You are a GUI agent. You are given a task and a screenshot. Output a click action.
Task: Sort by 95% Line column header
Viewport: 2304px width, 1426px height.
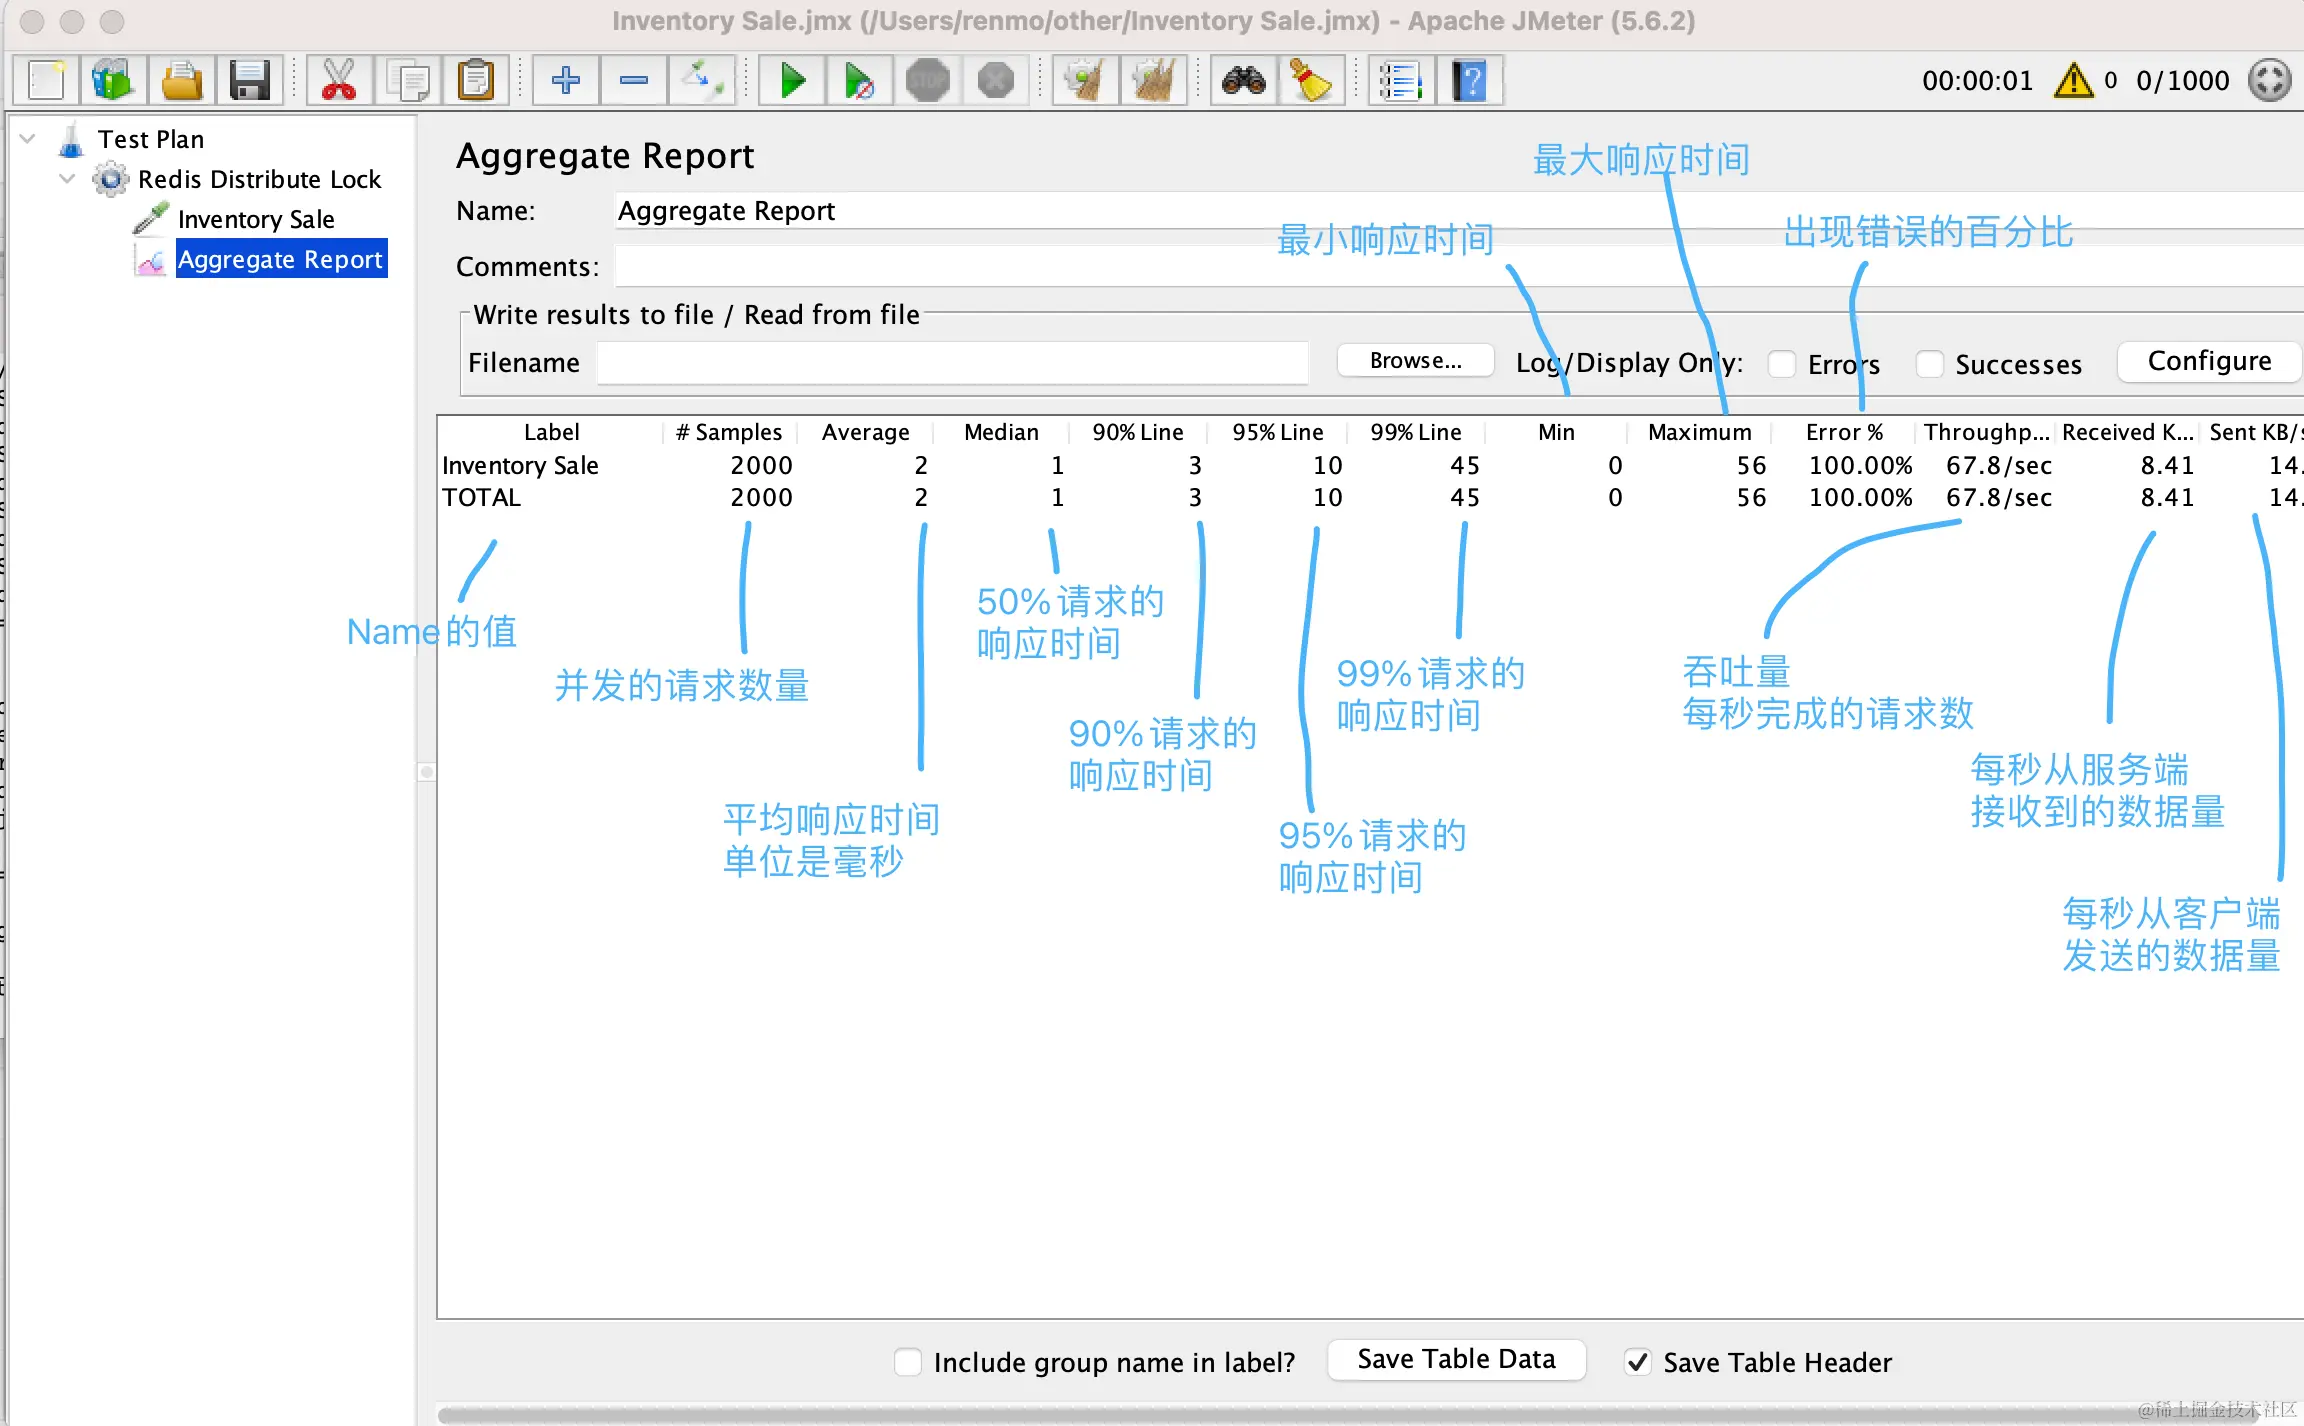coord(1277,432)
